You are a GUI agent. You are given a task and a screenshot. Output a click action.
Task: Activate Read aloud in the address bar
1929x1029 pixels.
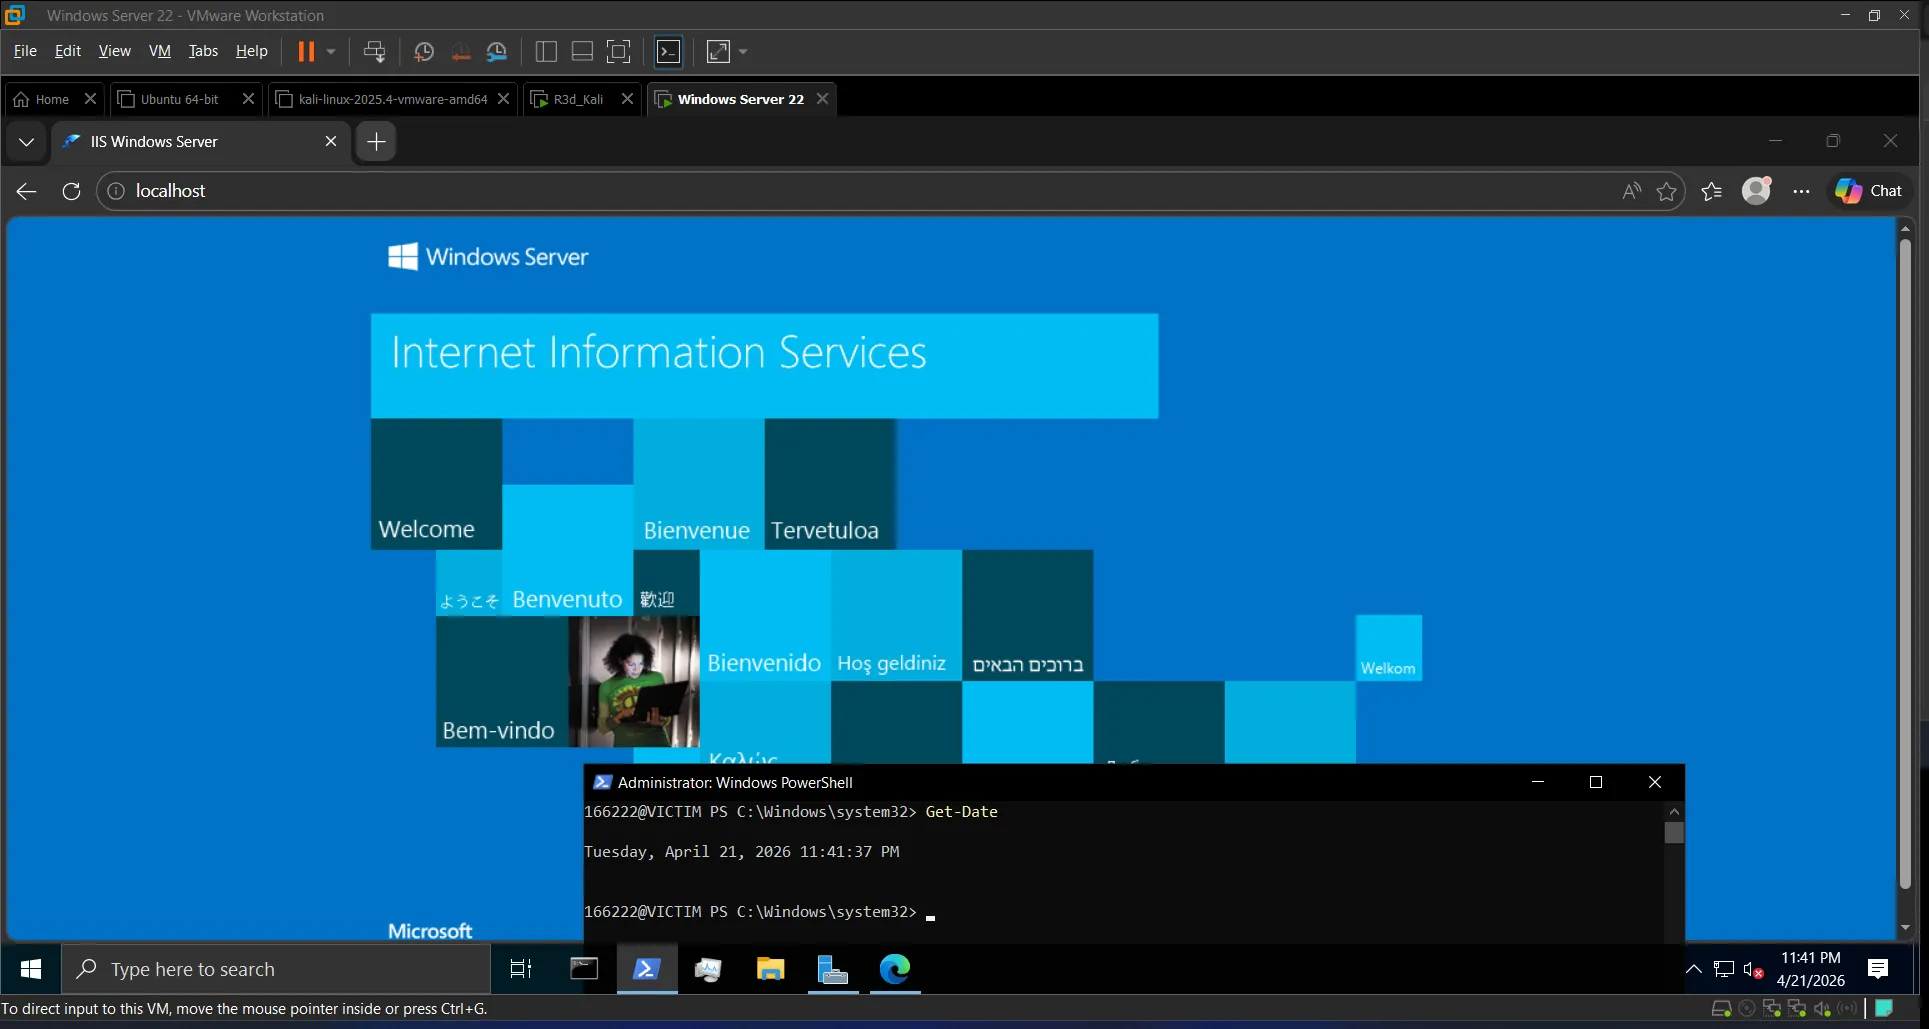tap(1631, 191)
